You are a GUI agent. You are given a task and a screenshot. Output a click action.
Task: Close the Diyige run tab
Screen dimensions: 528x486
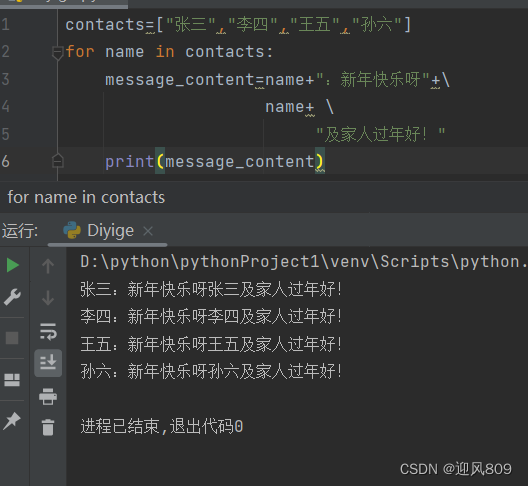[x=148, y=231]
